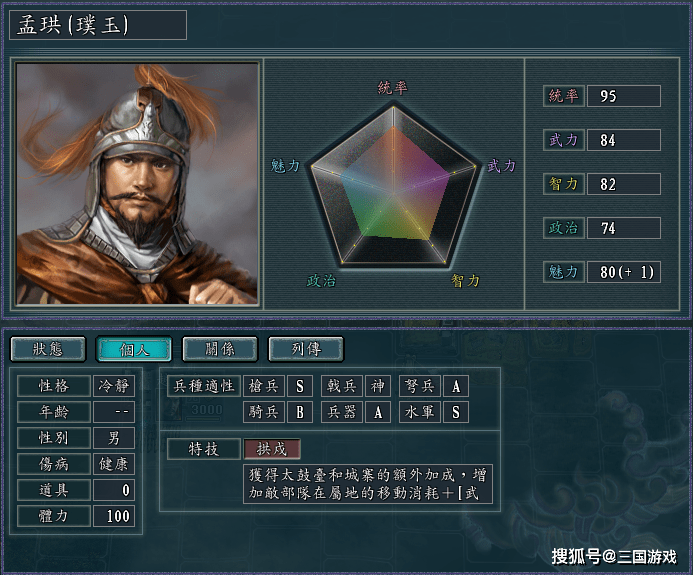Open the 列傳 biography tab
693x575 pixels.
point(305,349)
